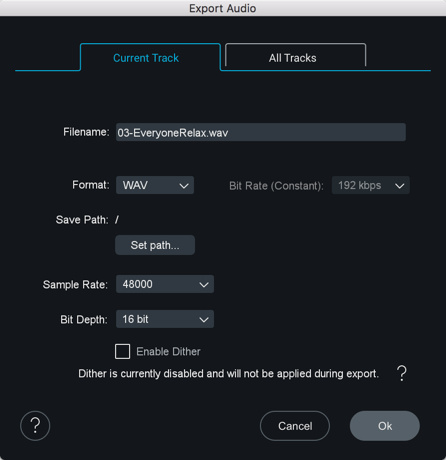446x460 pixels.
Task: Confirm export with the Ok button
Action: [x=385, y=426]
